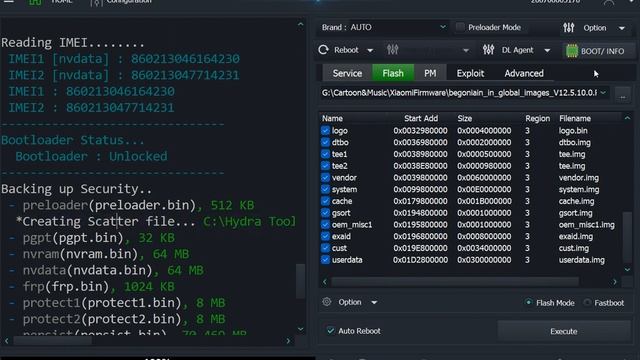The width and height of the screenshot is (640, 360).
Task: Switch to the Advanced tab
Action: pos(524,73)
